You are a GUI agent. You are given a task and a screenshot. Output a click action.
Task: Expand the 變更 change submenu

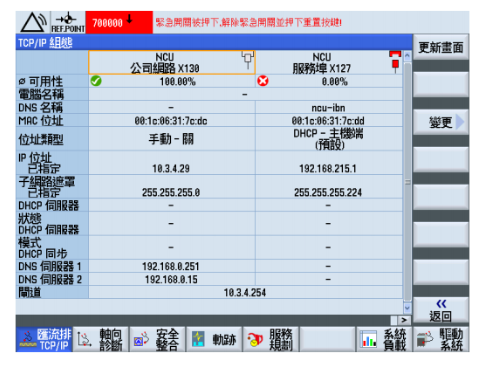[441, 122]
